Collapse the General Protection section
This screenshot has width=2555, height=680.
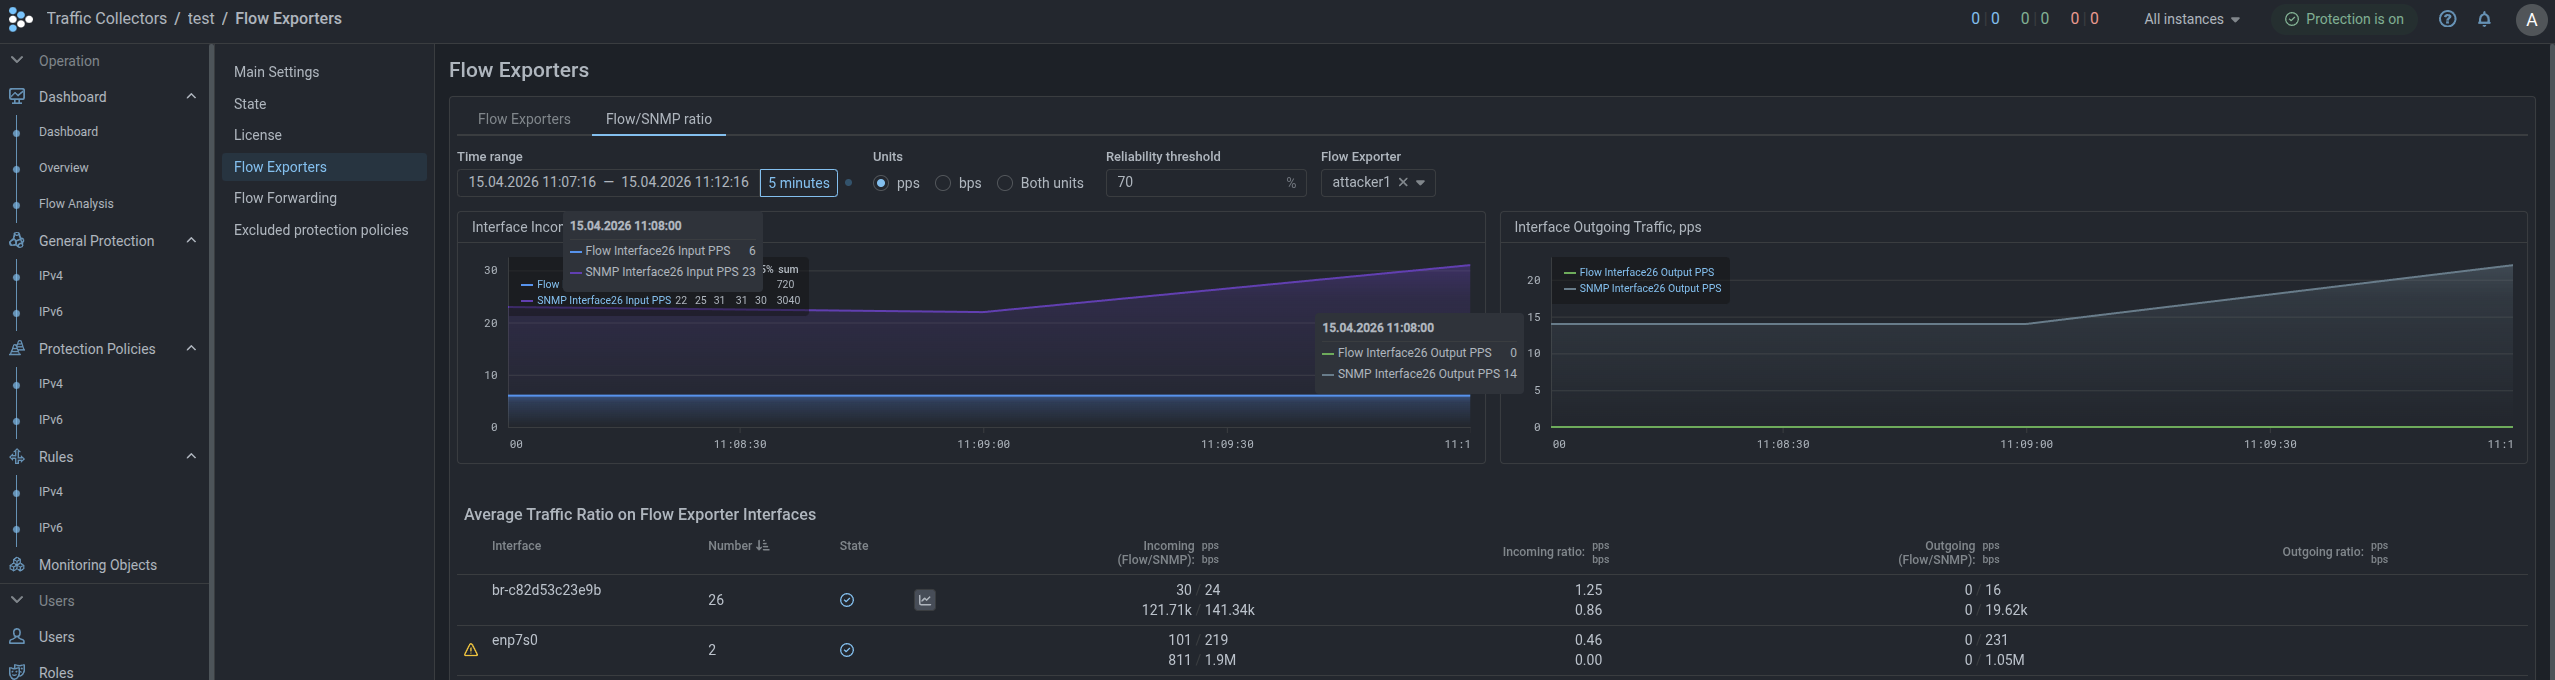[x=191, y=241]
